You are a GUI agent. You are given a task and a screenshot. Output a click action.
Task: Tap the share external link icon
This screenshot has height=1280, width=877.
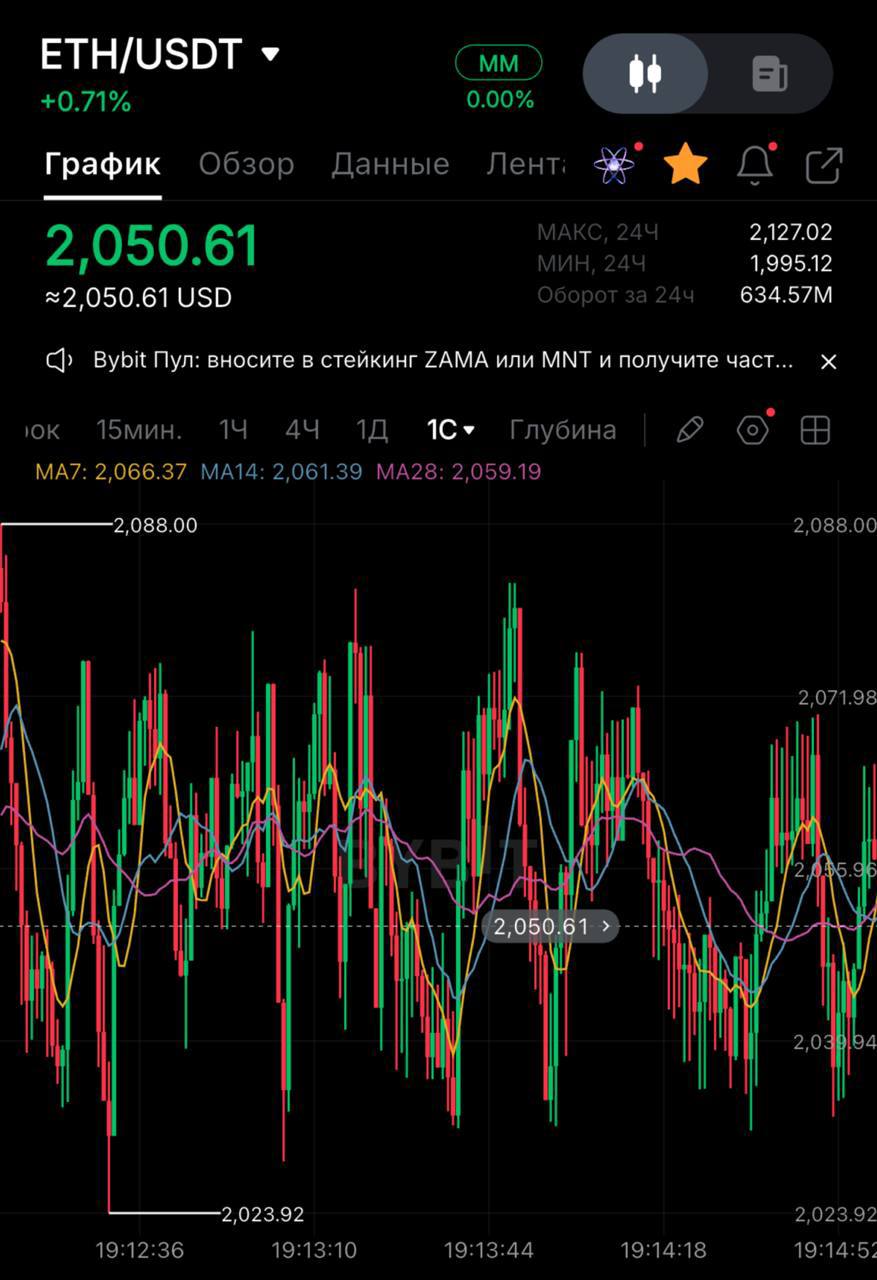pyautogui.click(x=824, y=165)
